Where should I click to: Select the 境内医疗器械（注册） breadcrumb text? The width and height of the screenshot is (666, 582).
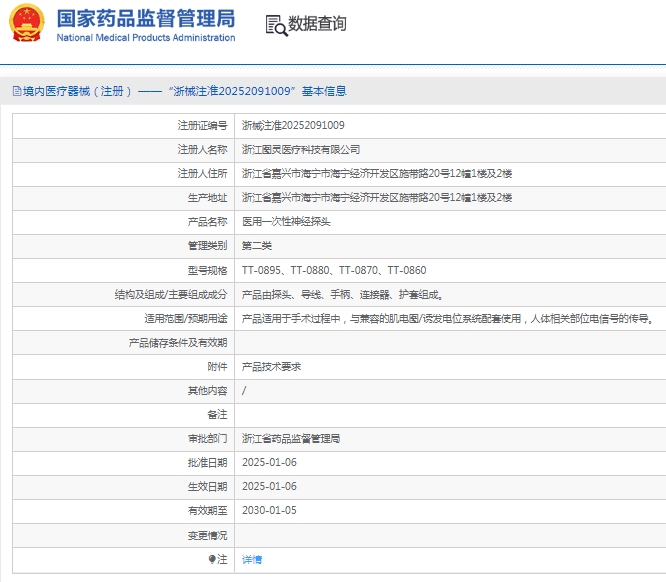pyautogui.click(x=77, y=91)
